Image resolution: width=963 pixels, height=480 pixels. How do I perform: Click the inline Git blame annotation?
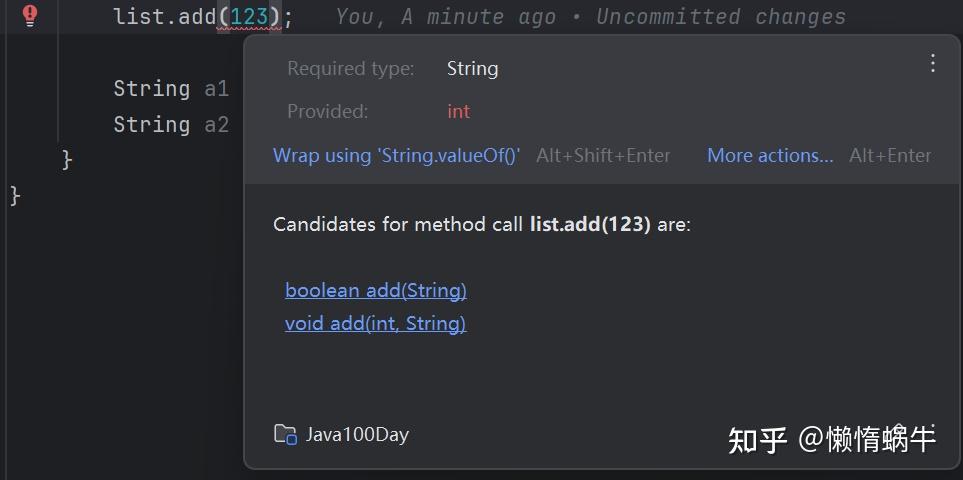click(x=590, y=17)
